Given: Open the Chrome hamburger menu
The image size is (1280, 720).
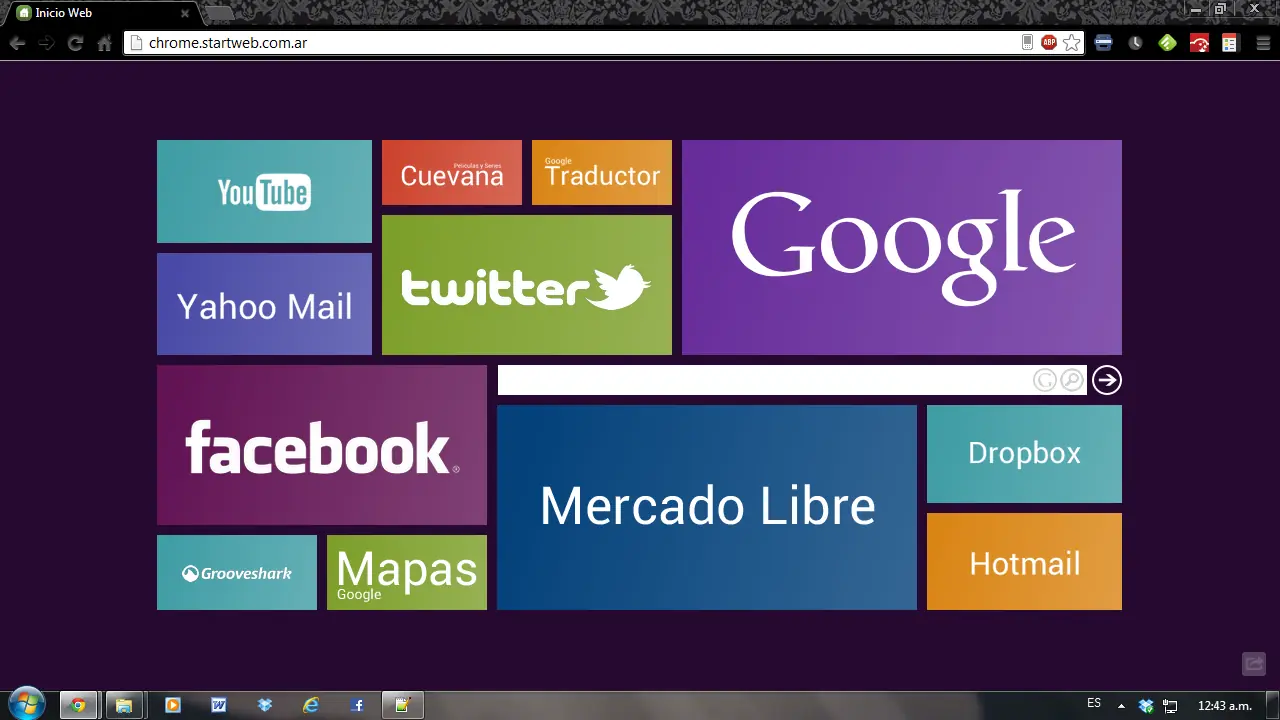Looking at the screenshot, I should tap(1263, 43).
